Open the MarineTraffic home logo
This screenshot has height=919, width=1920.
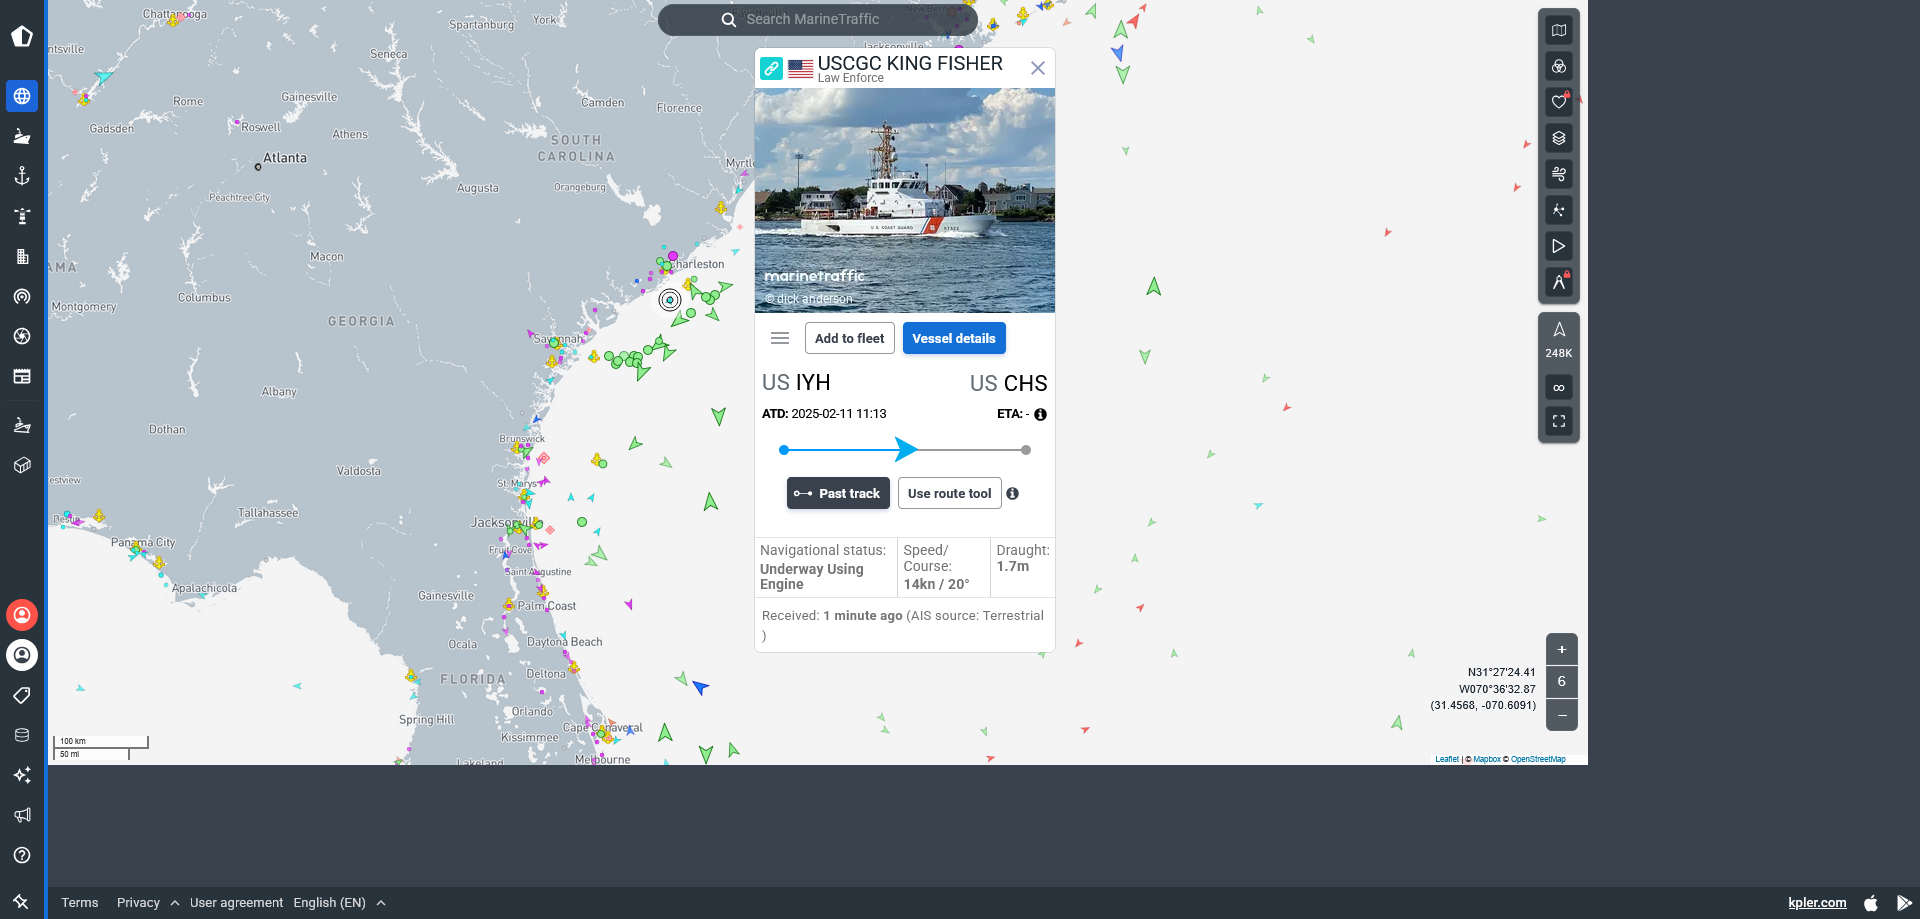pyautogui.click(x=22, y=37)
